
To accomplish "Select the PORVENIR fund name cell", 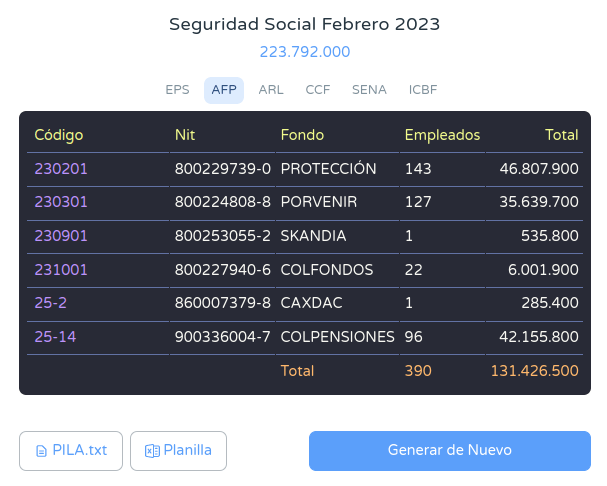I will pos(319,203).
